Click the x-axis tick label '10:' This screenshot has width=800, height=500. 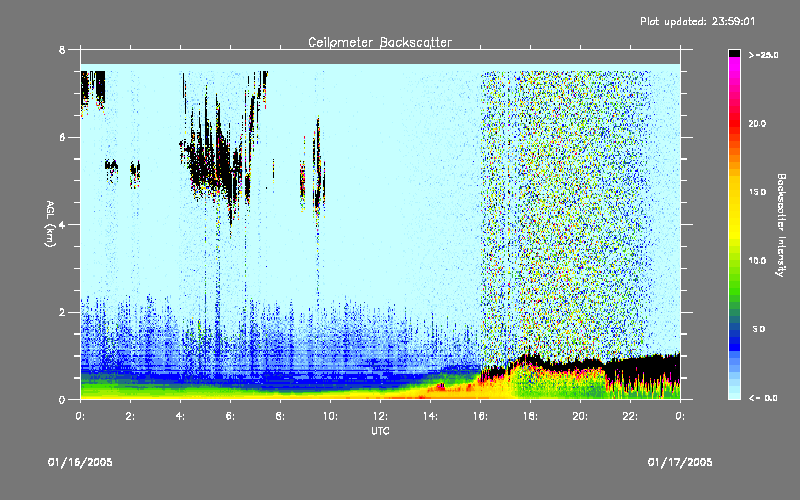[330, 416]
